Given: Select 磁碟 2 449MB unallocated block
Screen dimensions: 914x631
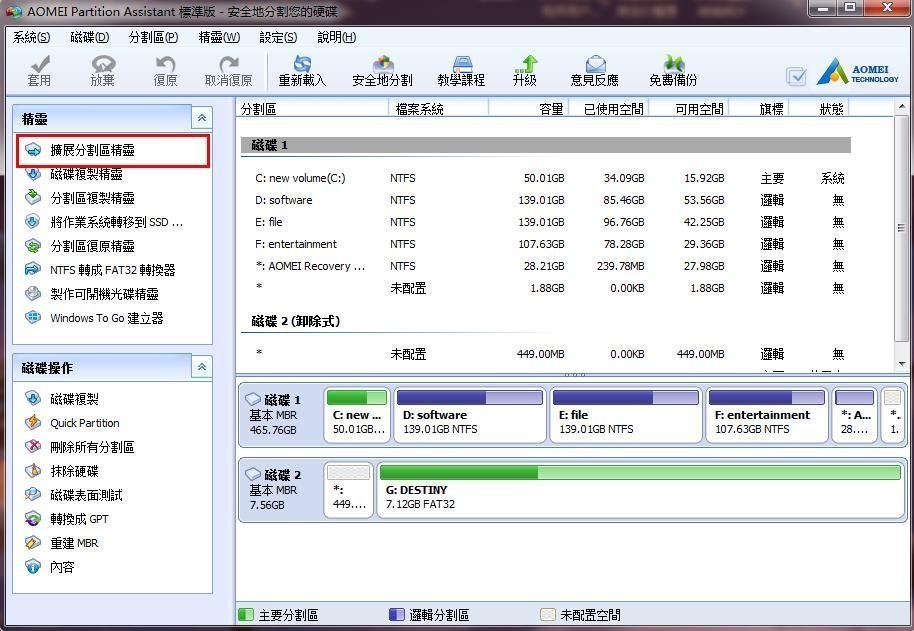Looking at the screenshot, I should click(349, 490).
